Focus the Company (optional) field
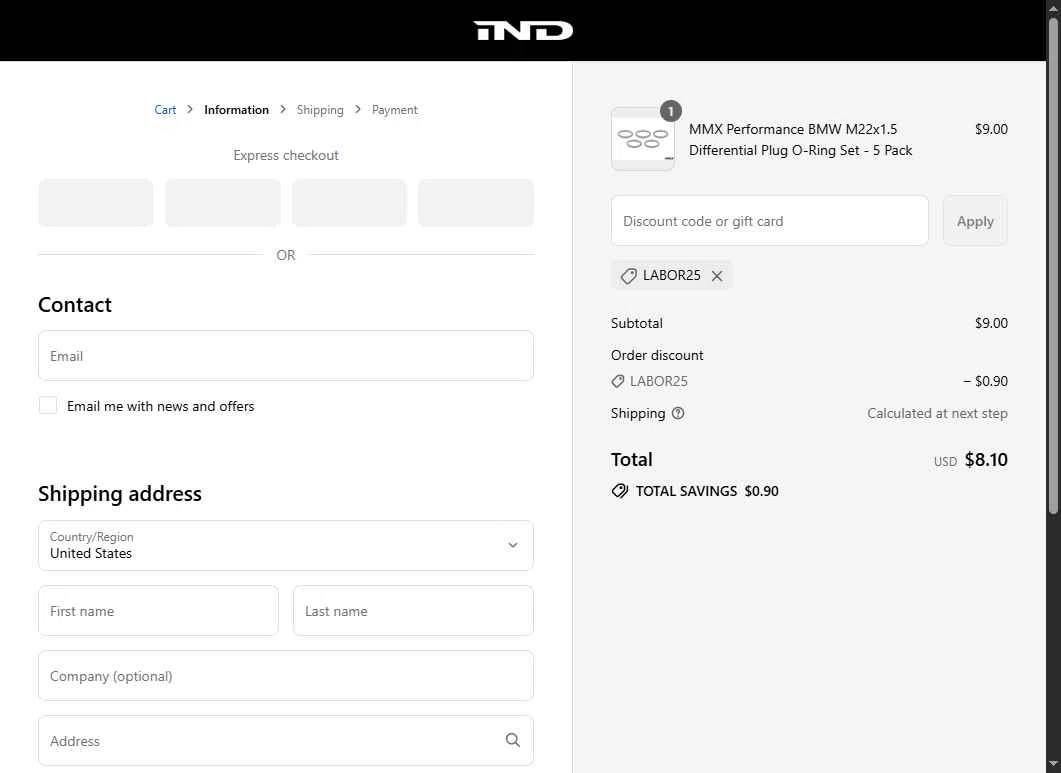Image resolution: width=1061 pixels, height=773 pixels. click(x=286, y=676)
